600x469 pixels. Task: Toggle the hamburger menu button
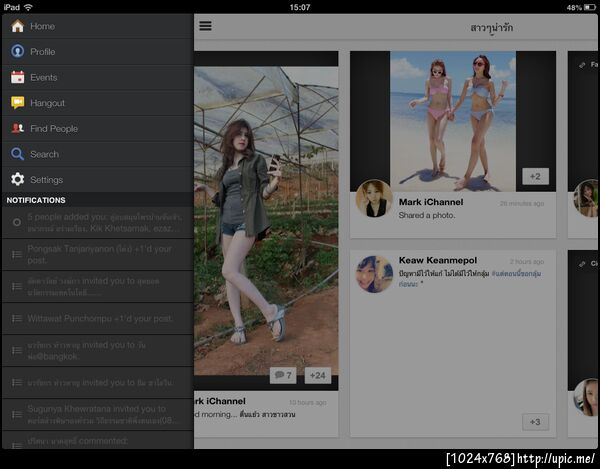(205, 26)
